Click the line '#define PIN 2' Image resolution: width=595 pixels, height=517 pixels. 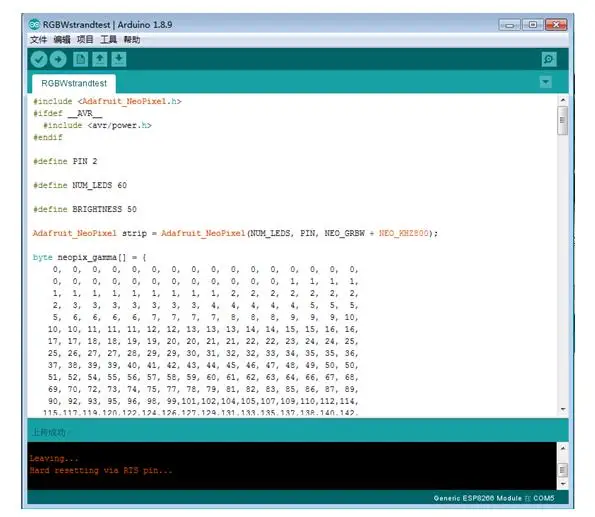(65, 161)
